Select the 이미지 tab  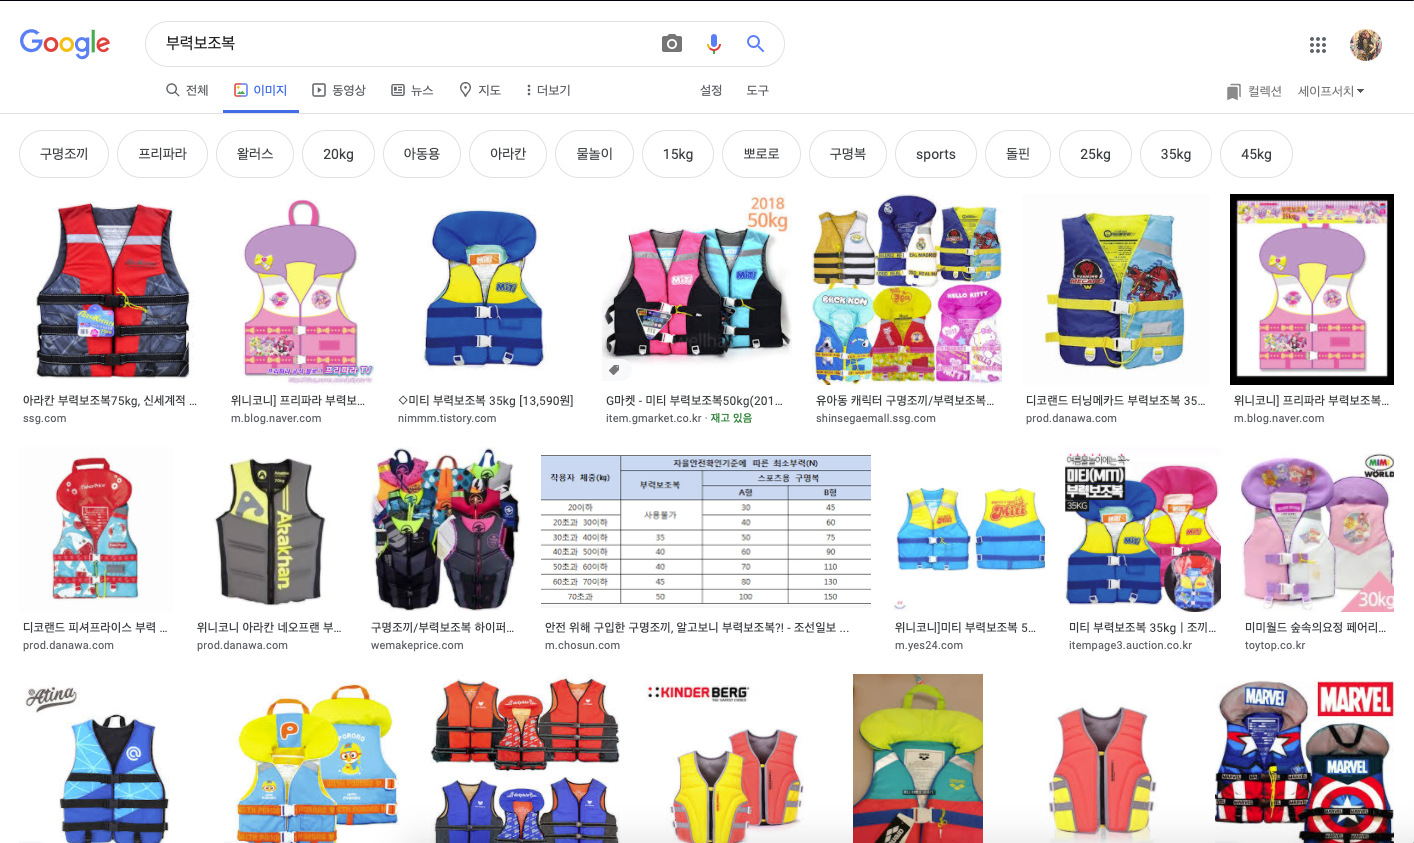[x=261, y=90]
